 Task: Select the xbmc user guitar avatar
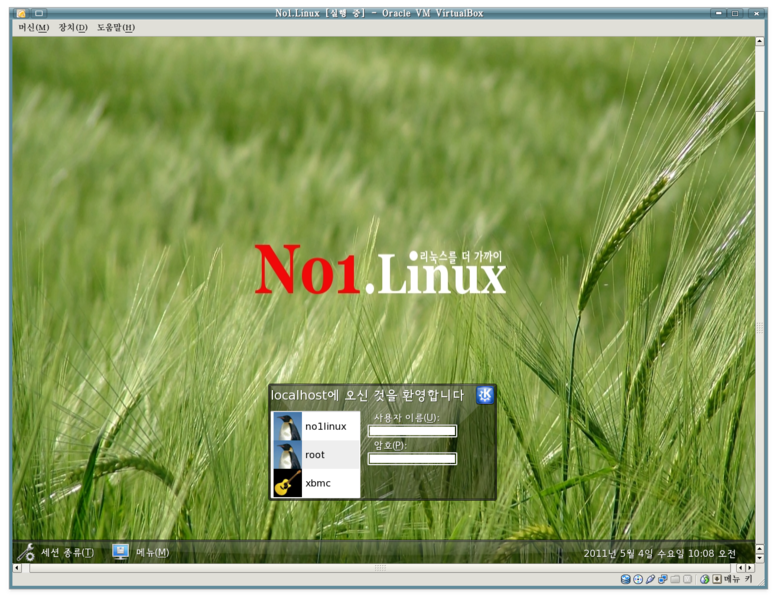287,483
